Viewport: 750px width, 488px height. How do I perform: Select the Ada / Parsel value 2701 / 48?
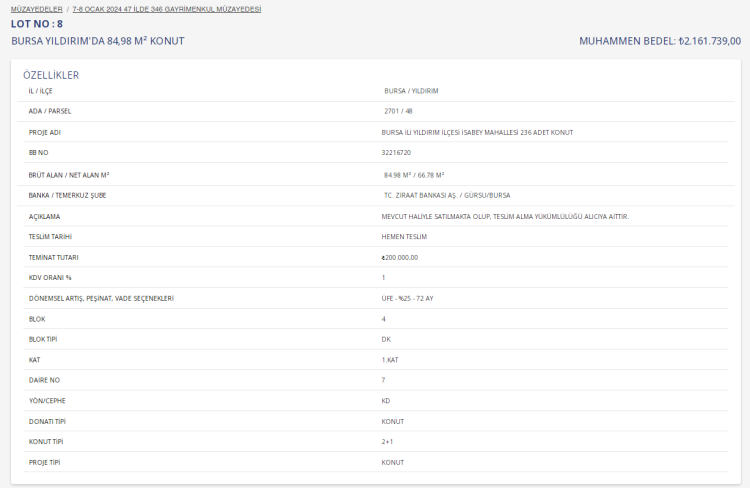[x=398, y=111]
